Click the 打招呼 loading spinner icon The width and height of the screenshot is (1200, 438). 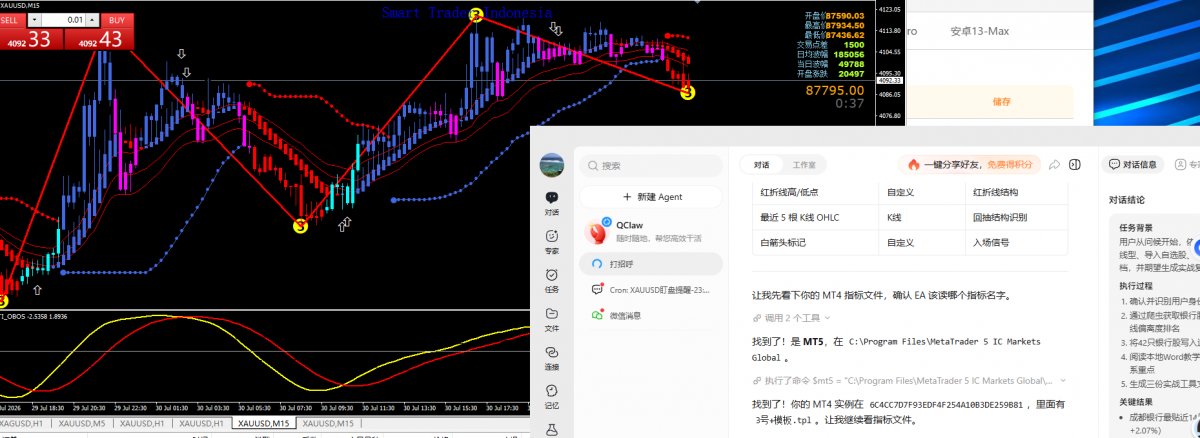[596, 264]
